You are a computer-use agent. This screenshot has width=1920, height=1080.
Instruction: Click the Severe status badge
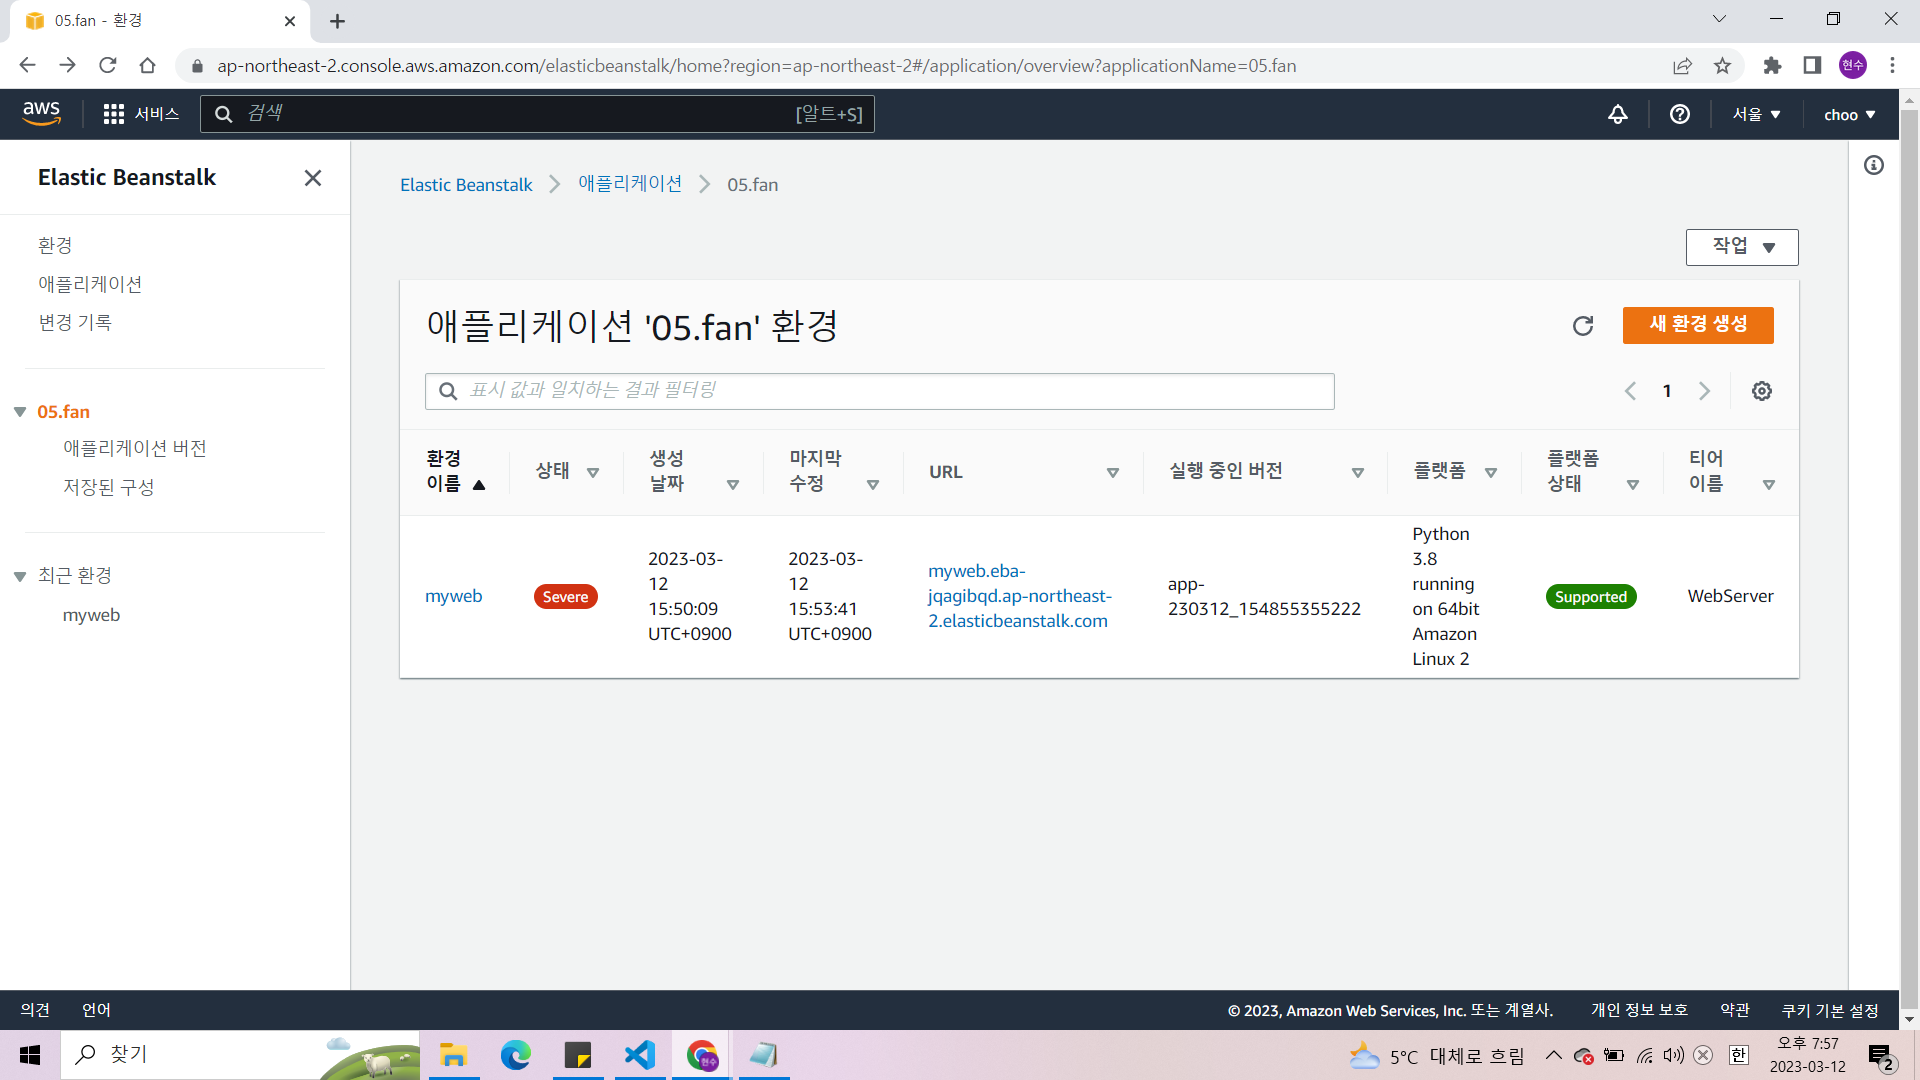coord(565,597)
